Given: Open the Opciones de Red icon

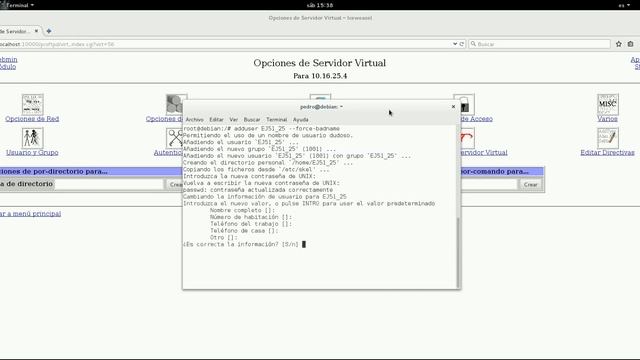Looking at the screenshot, I should click(32, 104).
